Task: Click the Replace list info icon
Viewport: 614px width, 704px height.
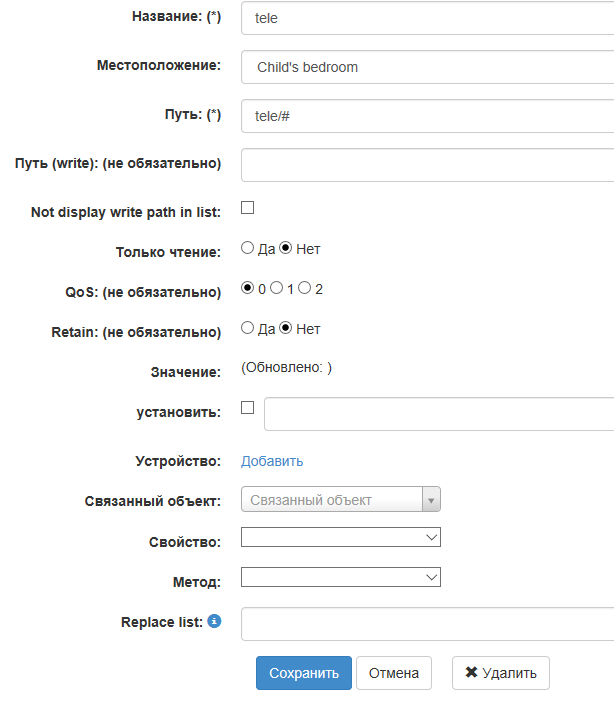Action: point(214,621)
